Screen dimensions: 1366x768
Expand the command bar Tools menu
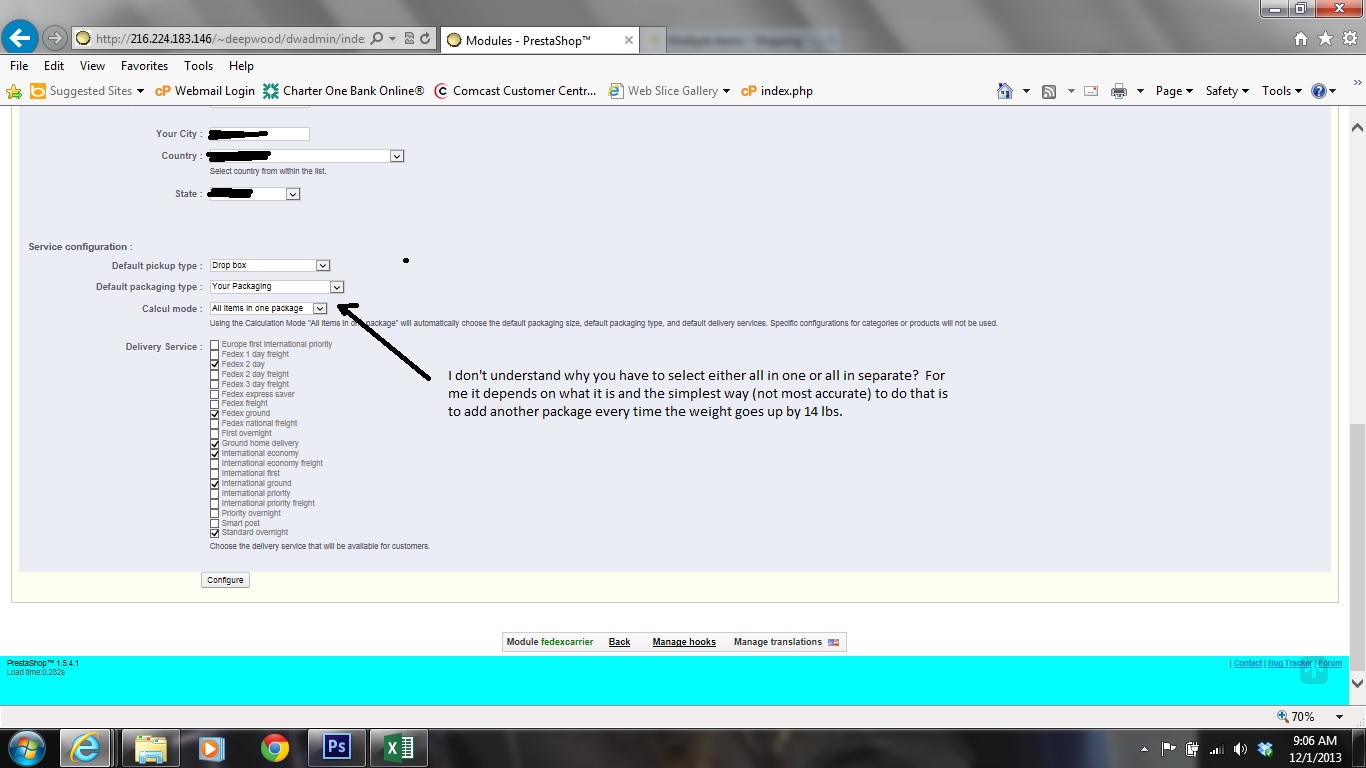[1281, 91]
